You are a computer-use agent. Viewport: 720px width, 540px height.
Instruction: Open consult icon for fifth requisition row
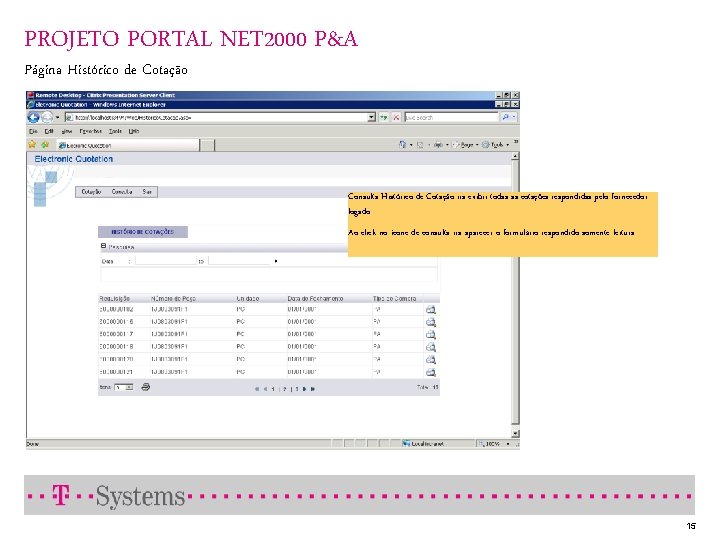(431, 360)
